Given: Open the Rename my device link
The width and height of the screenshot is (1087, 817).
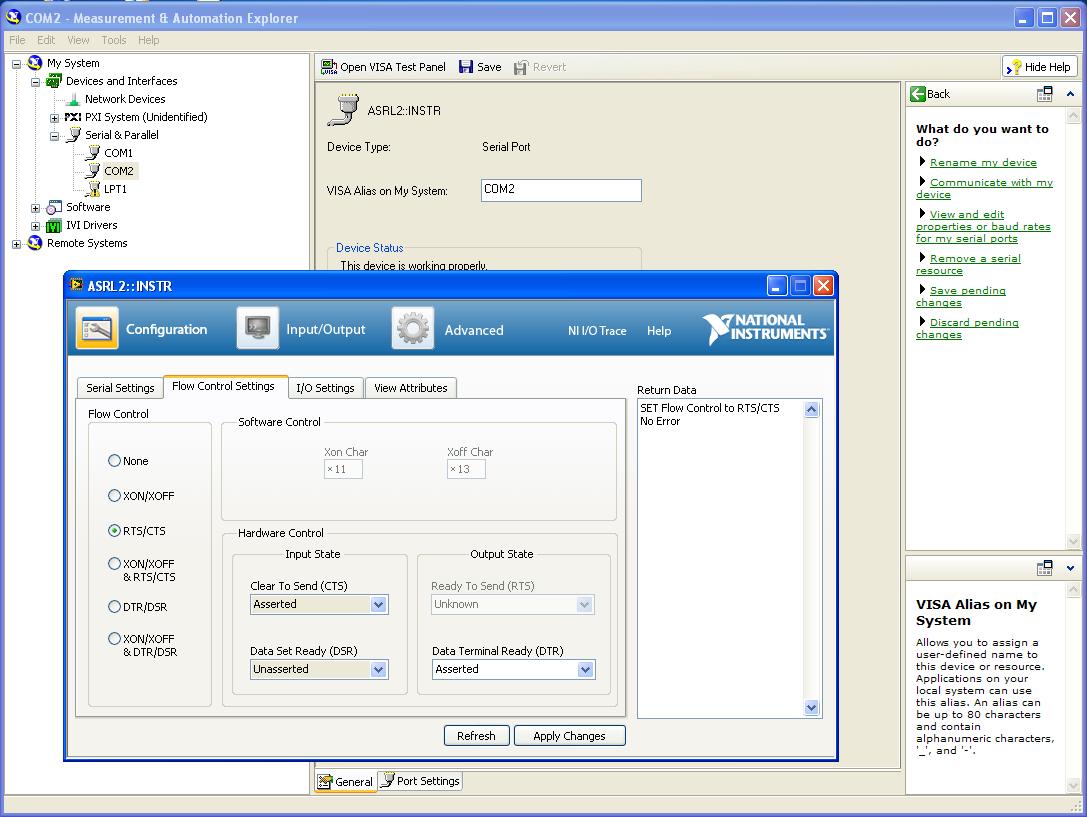Looking at the screenshot, I should coord(983,162).
